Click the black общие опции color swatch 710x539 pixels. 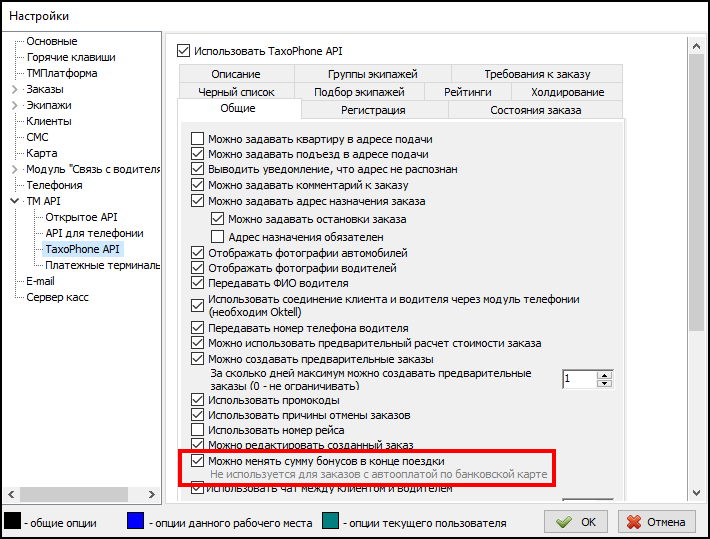tap(12, 522)
